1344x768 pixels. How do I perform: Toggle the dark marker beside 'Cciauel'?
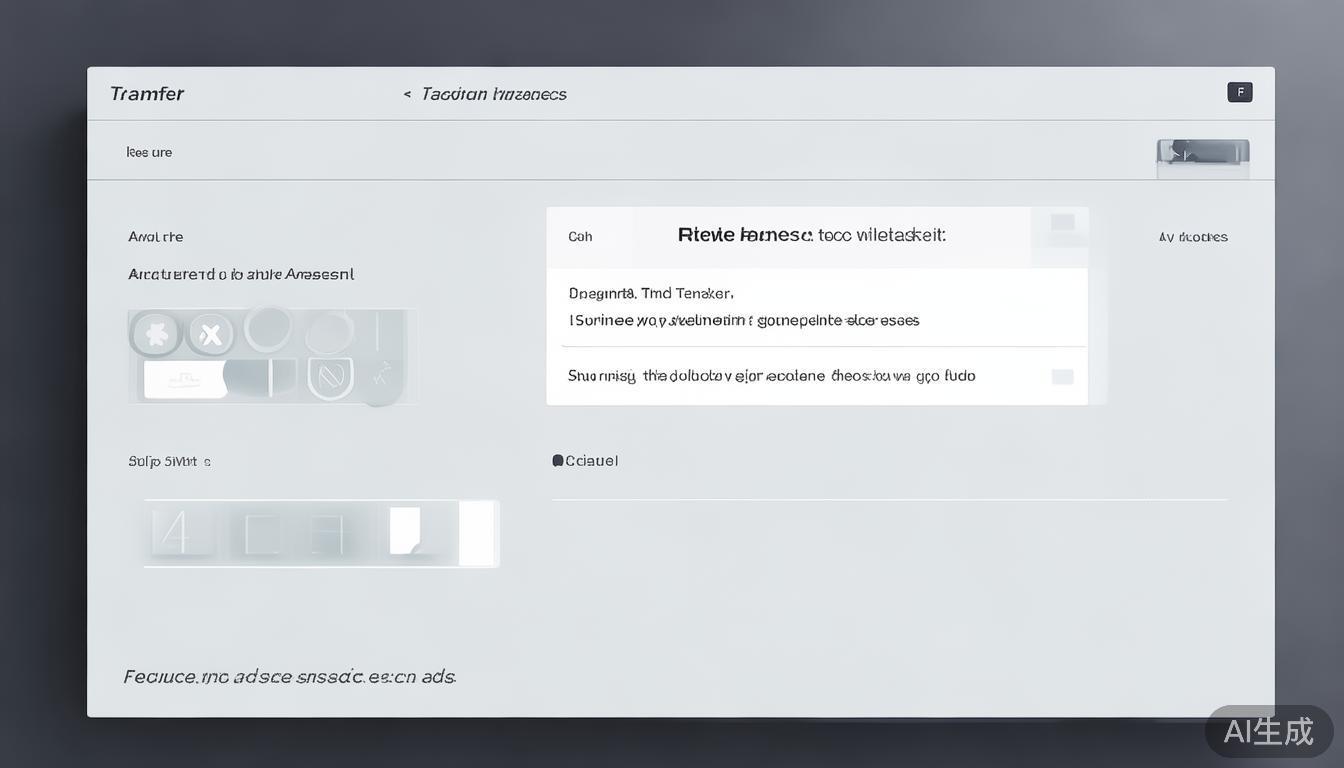558,461
